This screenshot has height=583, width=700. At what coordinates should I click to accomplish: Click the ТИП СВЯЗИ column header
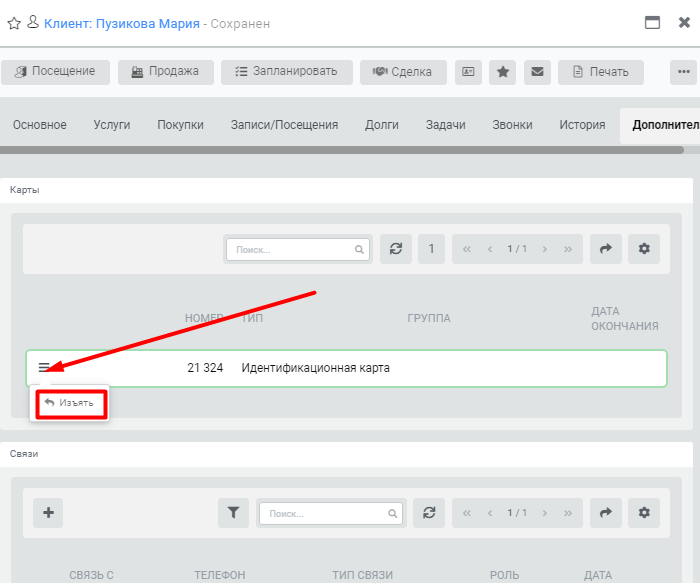(x=362, y=575)
